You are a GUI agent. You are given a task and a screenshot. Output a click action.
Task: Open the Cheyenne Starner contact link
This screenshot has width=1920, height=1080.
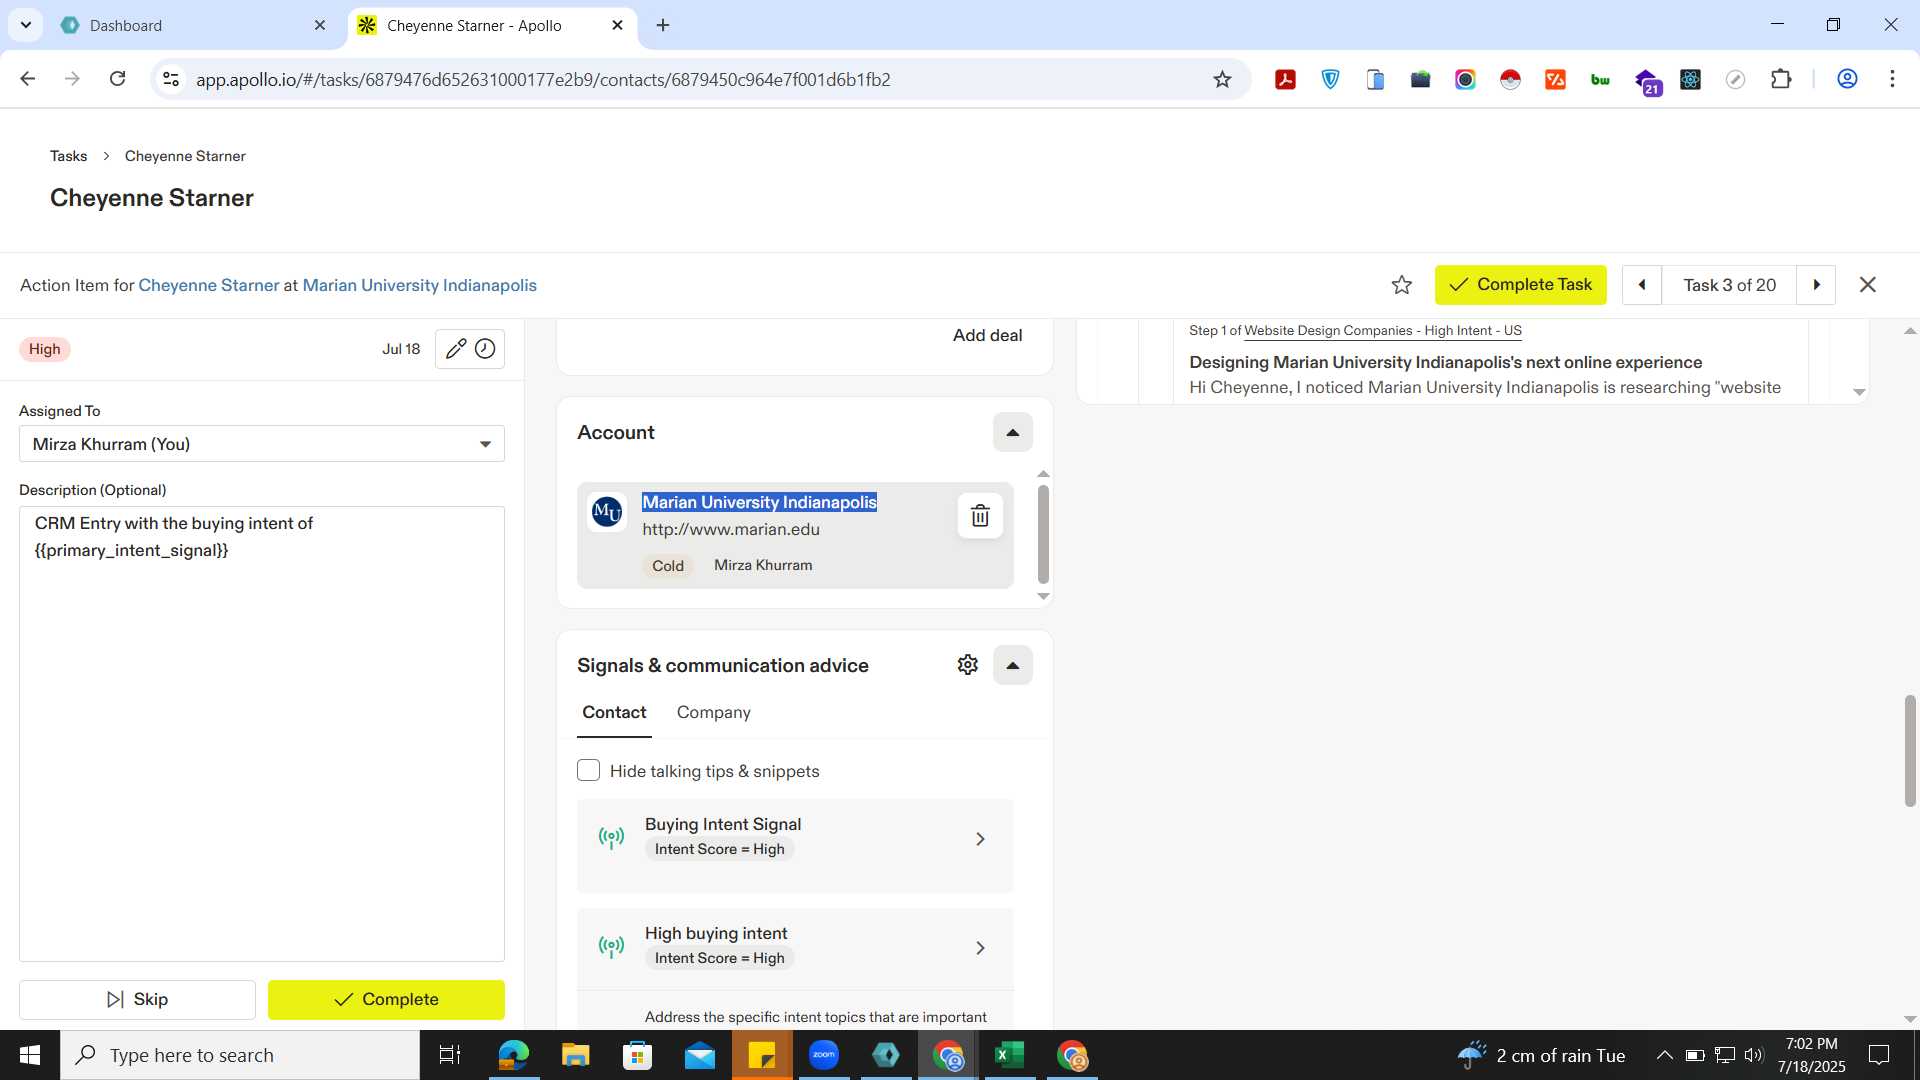pyautogui.click(x=209, y=285)
